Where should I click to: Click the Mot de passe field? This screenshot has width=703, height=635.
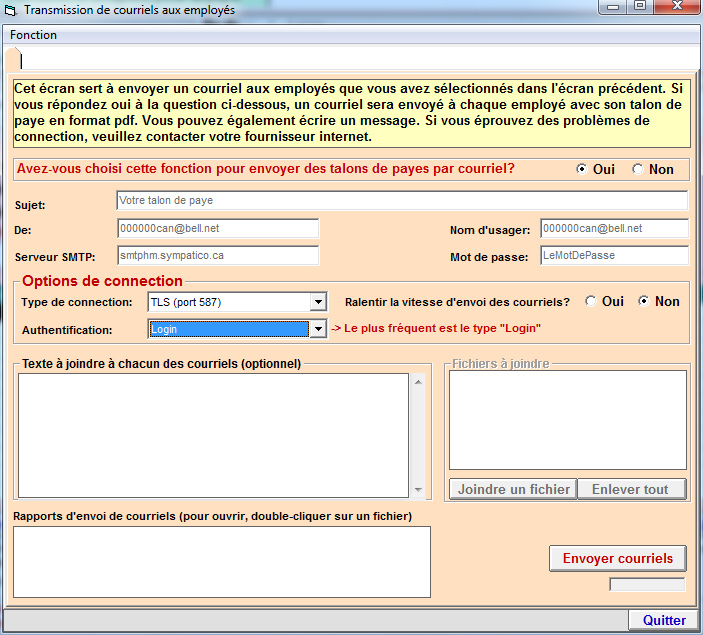pos(614,255)
